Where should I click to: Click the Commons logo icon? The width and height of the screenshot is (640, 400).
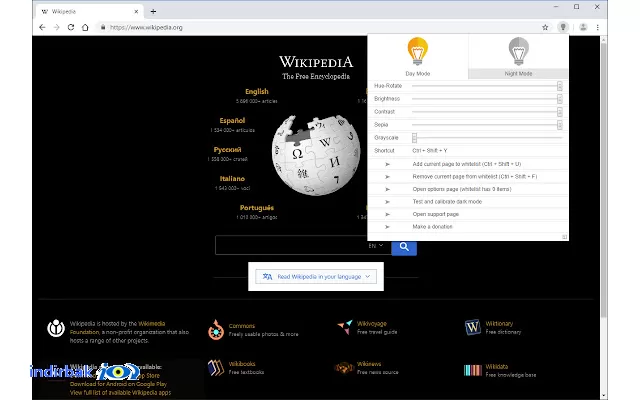tap(216, 330)
